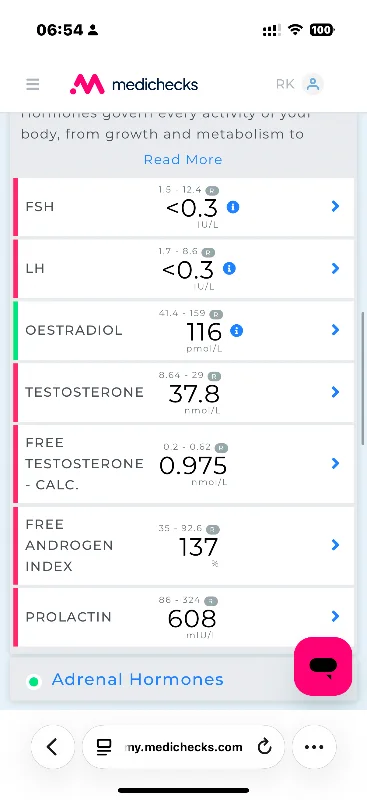Tap the page reader icon in the address bar
This screenshot has width=367, height=800.
(x=104, y=747)
